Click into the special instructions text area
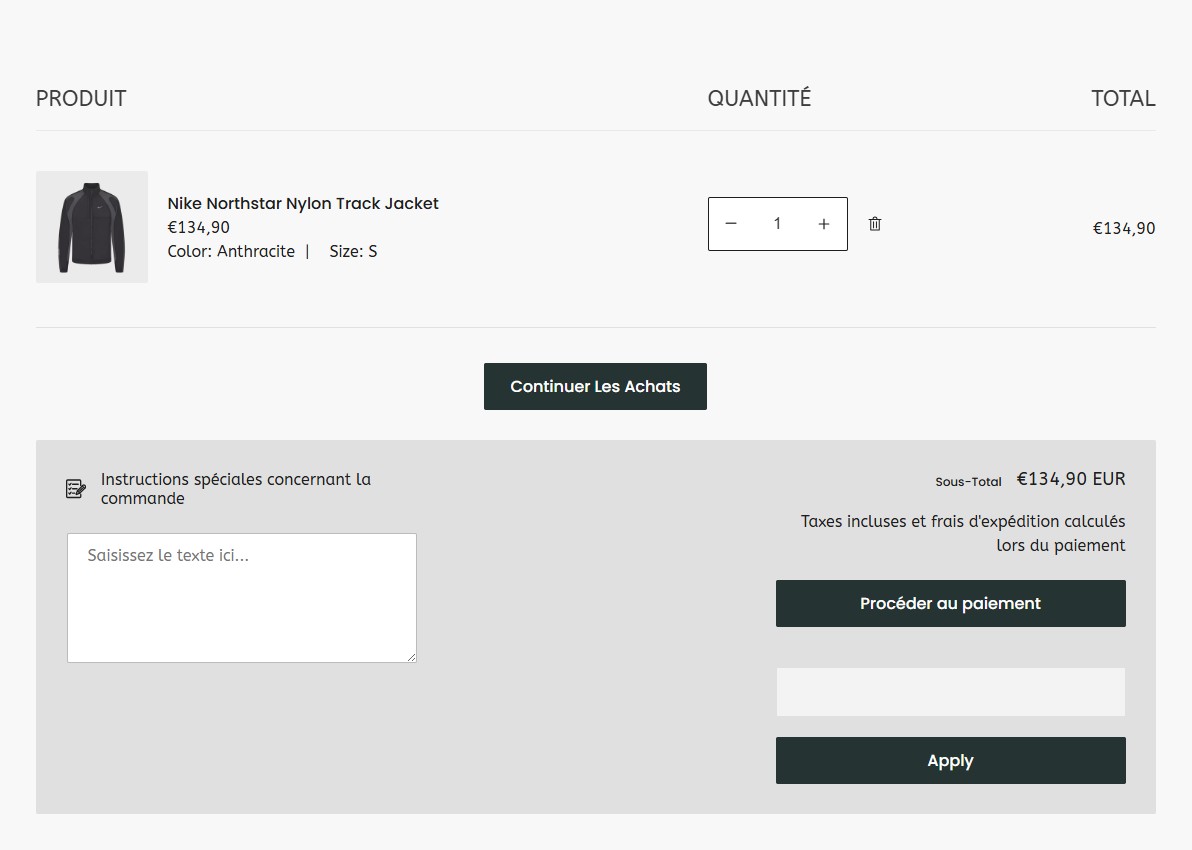 241,597
